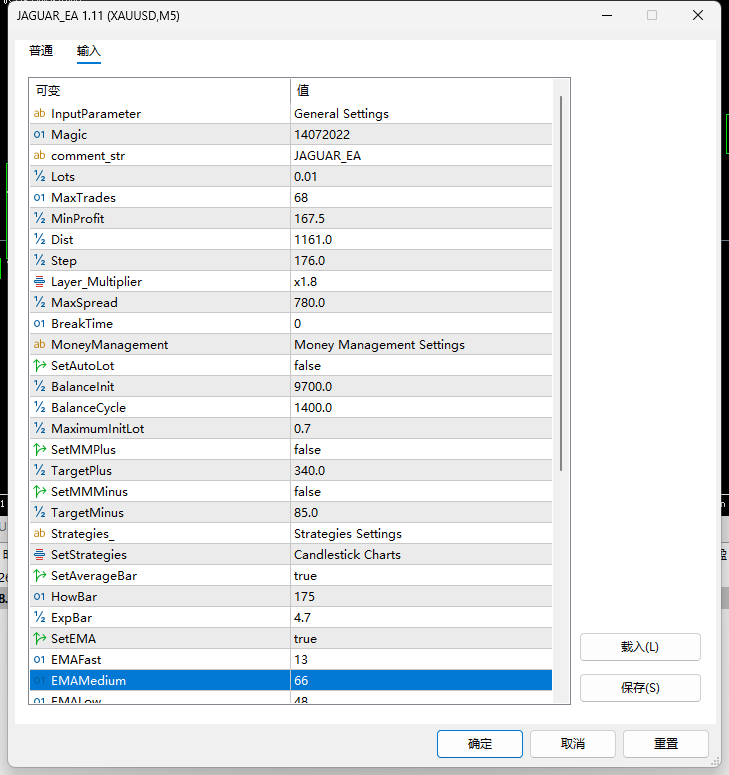Screen dimensions: 729x775
Task: Click the boolean icon beside SetMMMinus
Action: pos(40,492)
